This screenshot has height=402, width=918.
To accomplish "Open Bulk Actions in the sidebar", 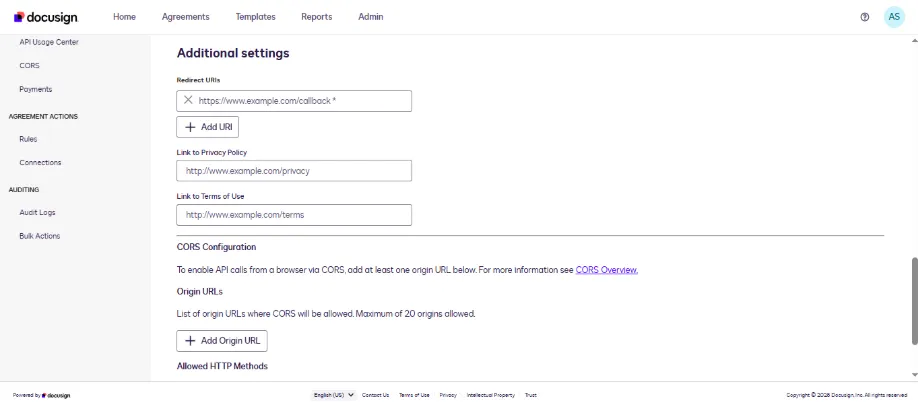I will 40,236.
